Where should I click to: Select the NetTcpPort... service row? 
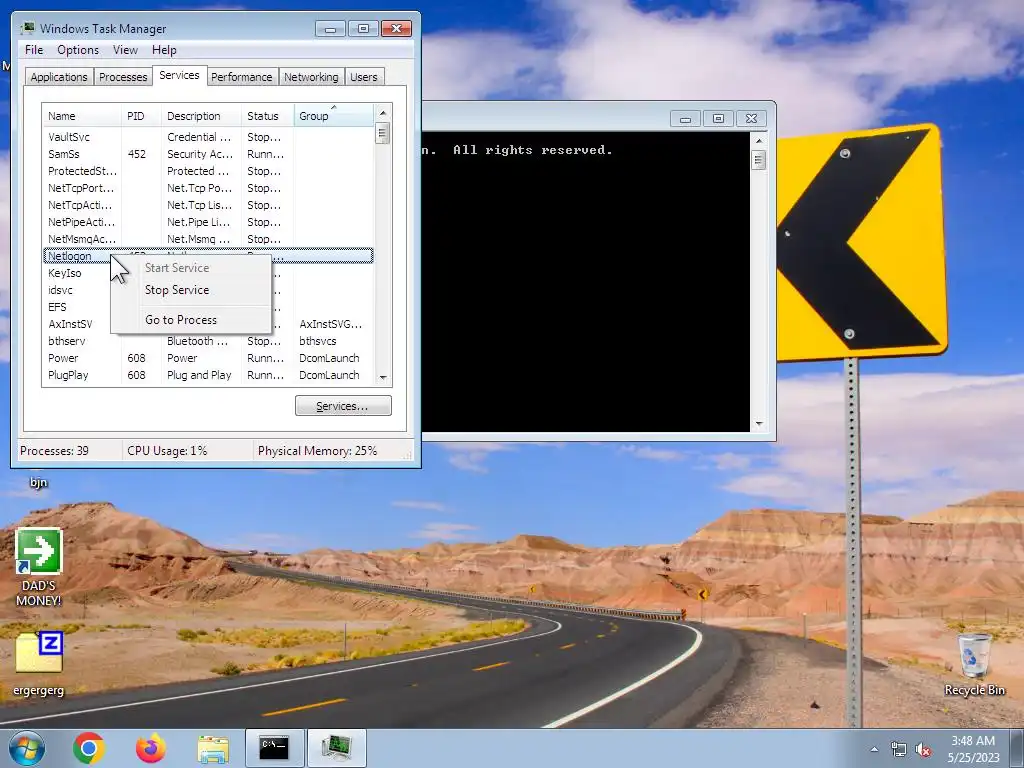click(208, 188)
